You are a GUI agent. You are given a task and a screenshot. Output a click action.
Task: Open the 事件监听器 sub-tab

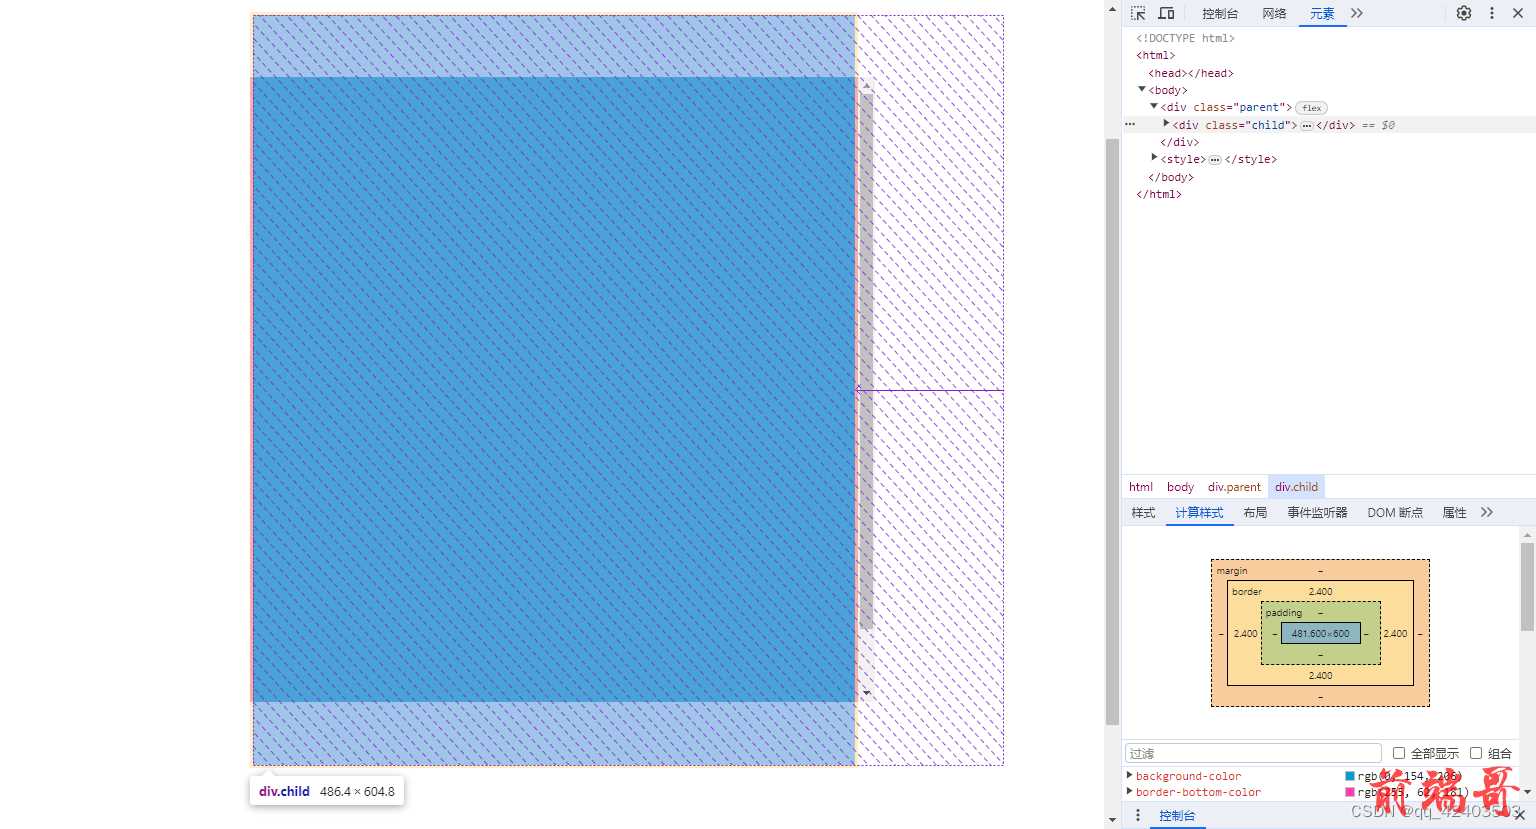point(1317,513)
